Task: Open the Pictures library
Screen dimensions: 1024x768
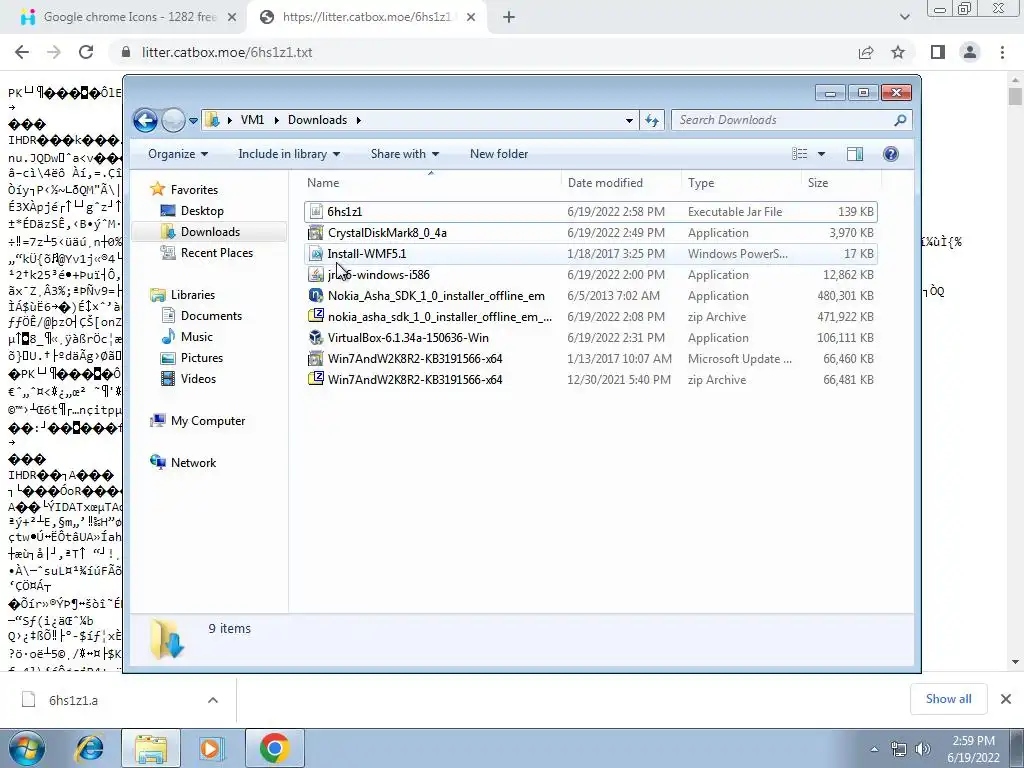Action: coord(201,358)
